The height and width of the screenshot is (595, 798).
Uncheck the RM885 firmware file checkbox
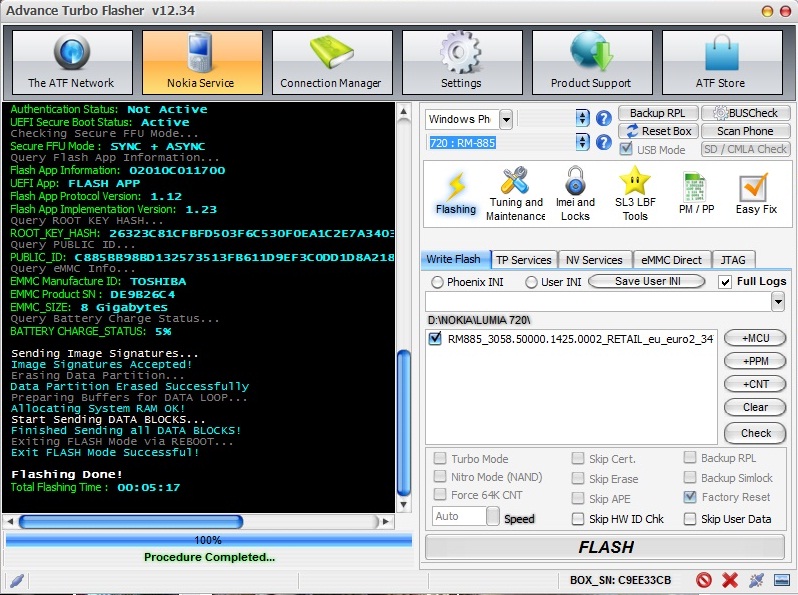pyautogui.click(x=435, y=338)
